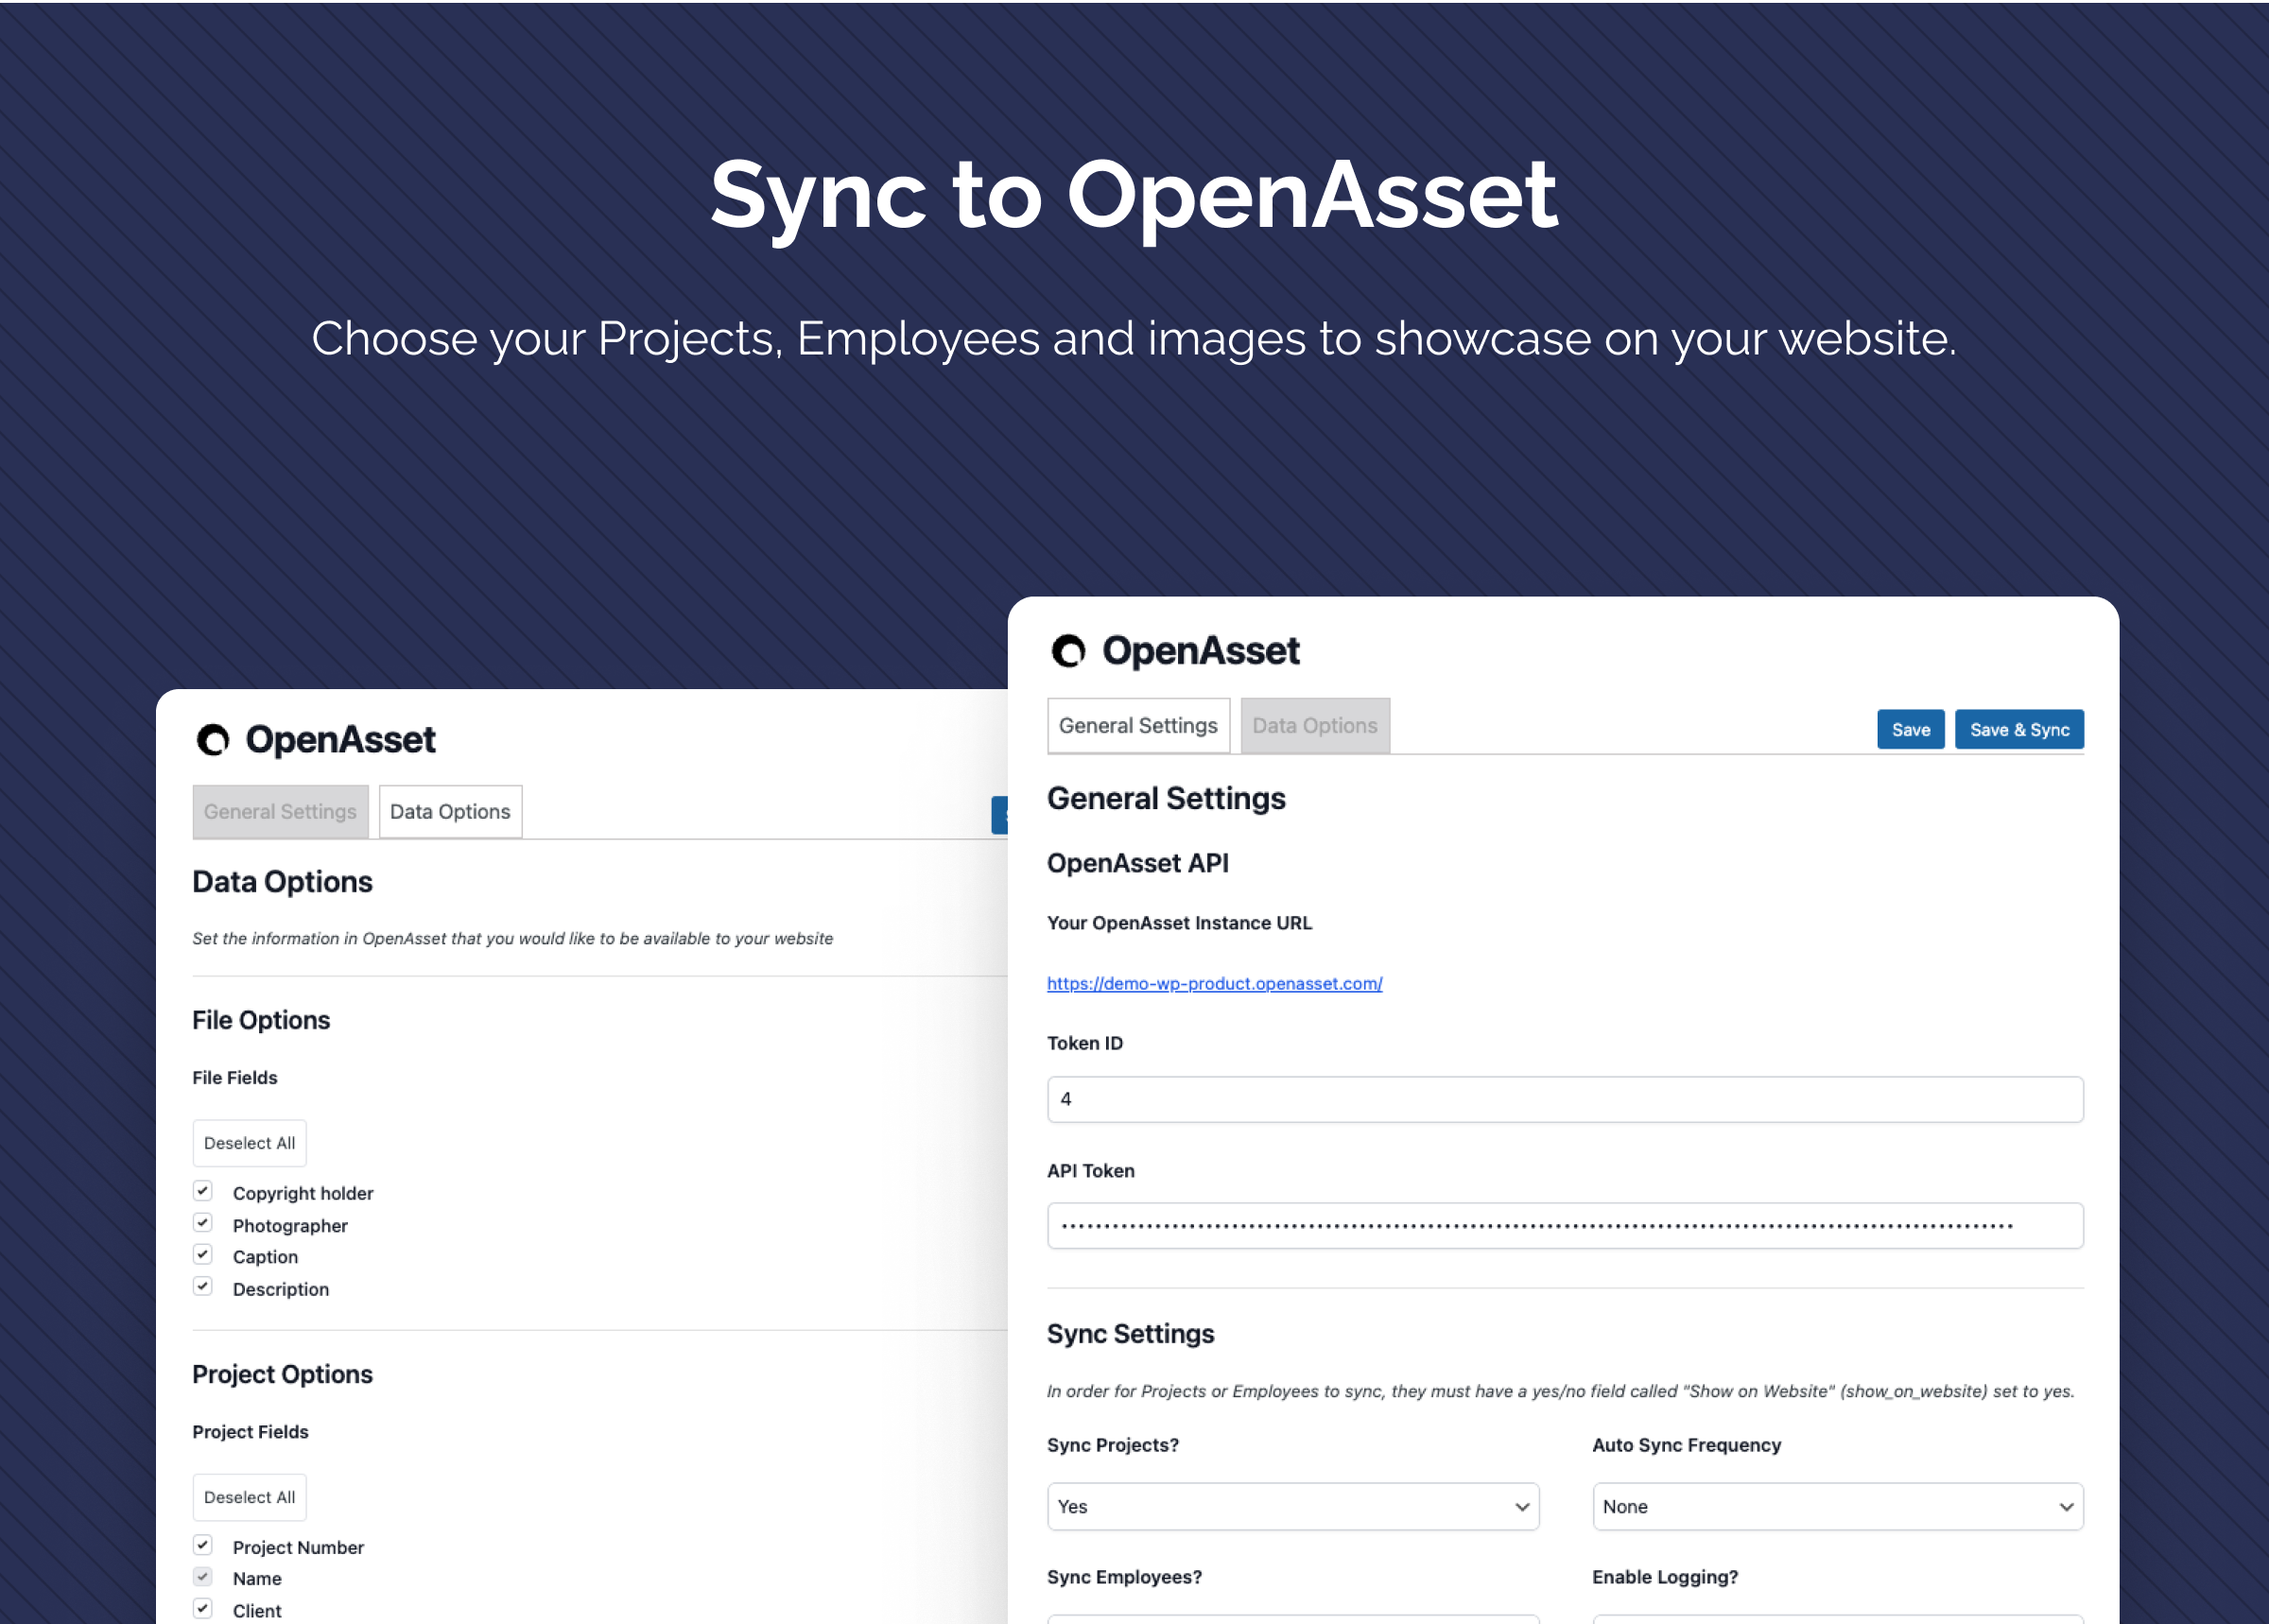Select Data Options tab in left panel
The image size is (2269, 1624).
pos(450,812)
